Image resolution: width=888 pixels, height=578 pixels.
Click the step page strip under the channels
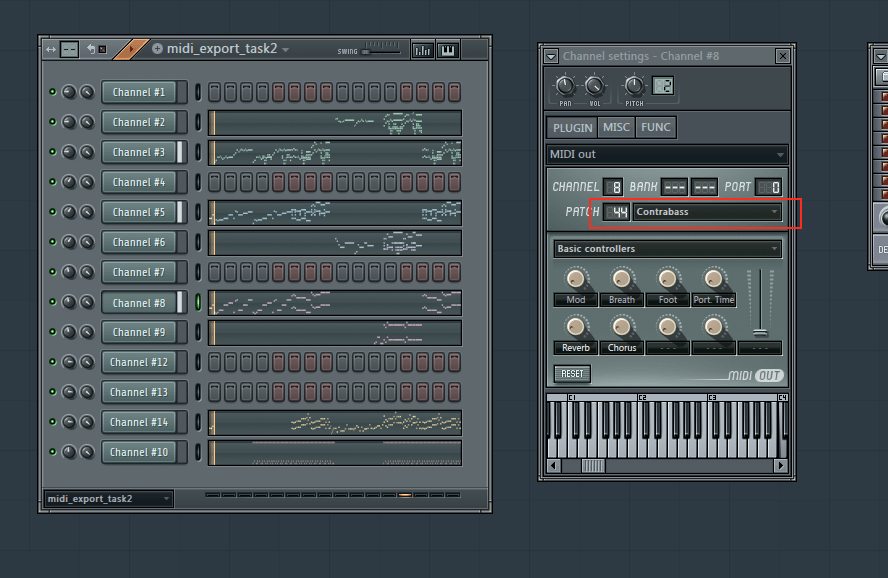point(333,495)
